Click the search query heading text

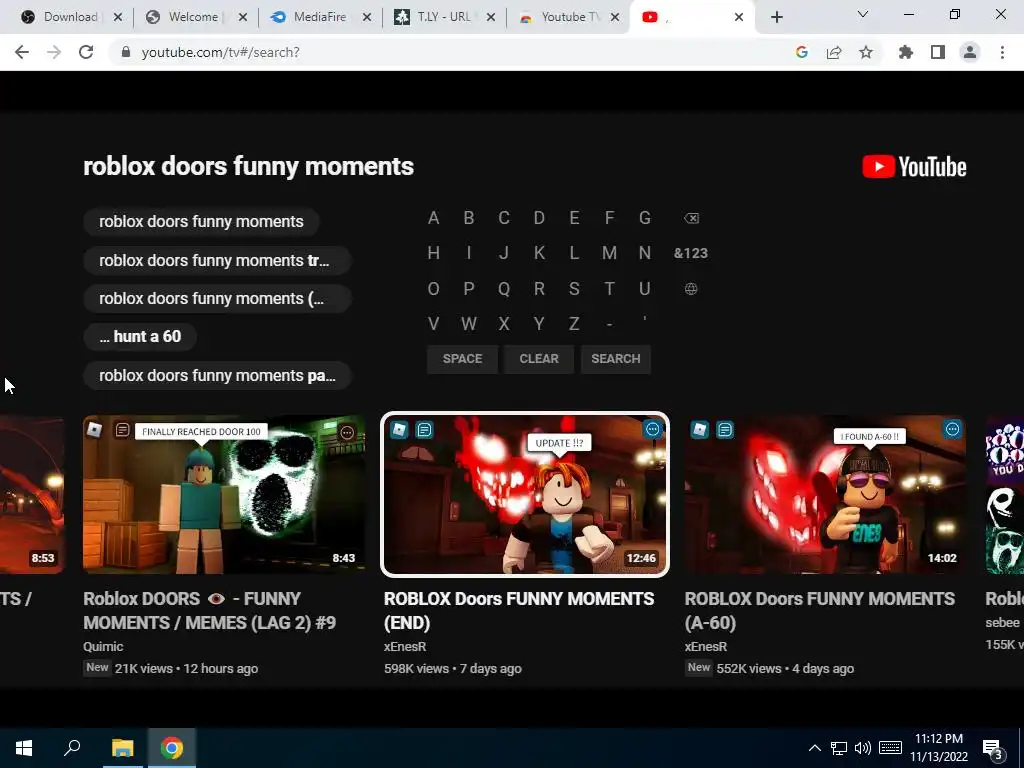[x=249, y=166]
